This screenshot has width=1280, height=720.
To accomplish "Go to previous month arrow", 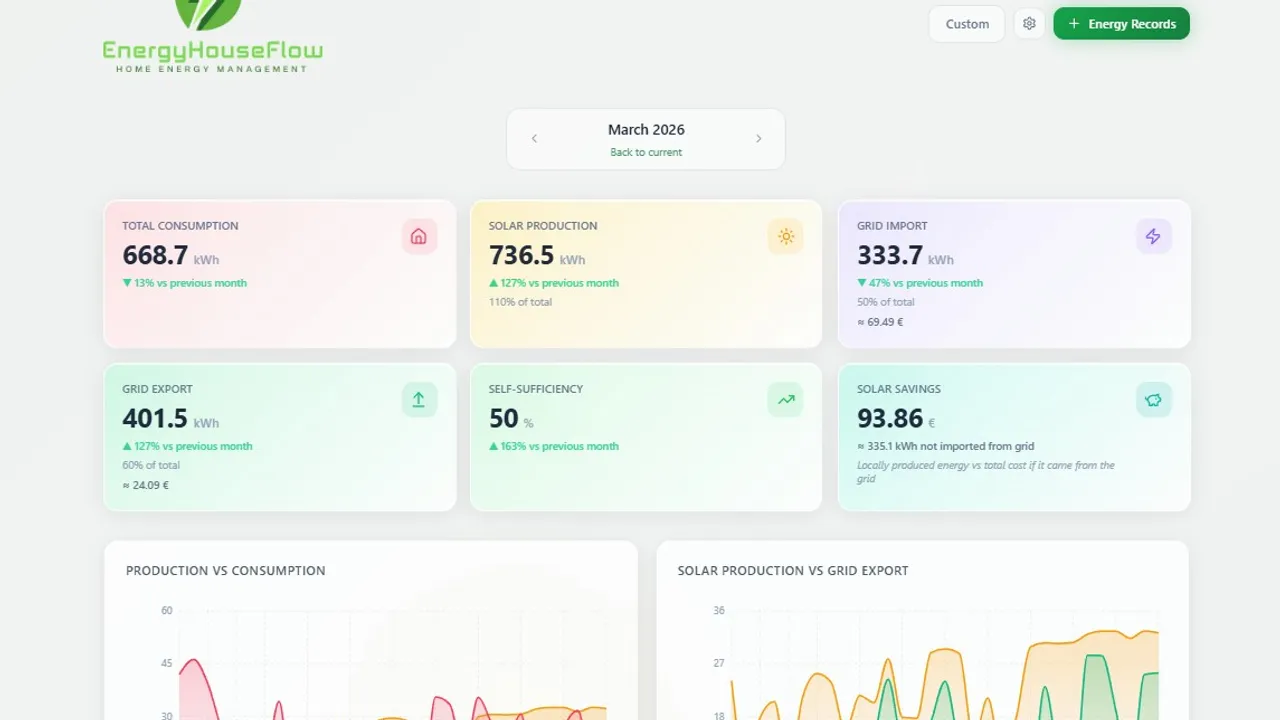I will 534,139.
